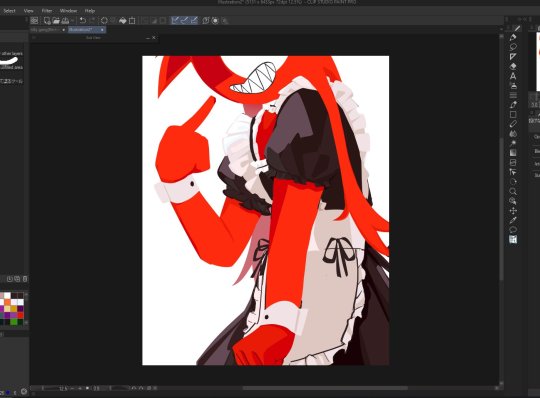Screen dimensions: 540x398
Task: Click the rotation slider in the canvas status bar
Action: pos(119,388)
